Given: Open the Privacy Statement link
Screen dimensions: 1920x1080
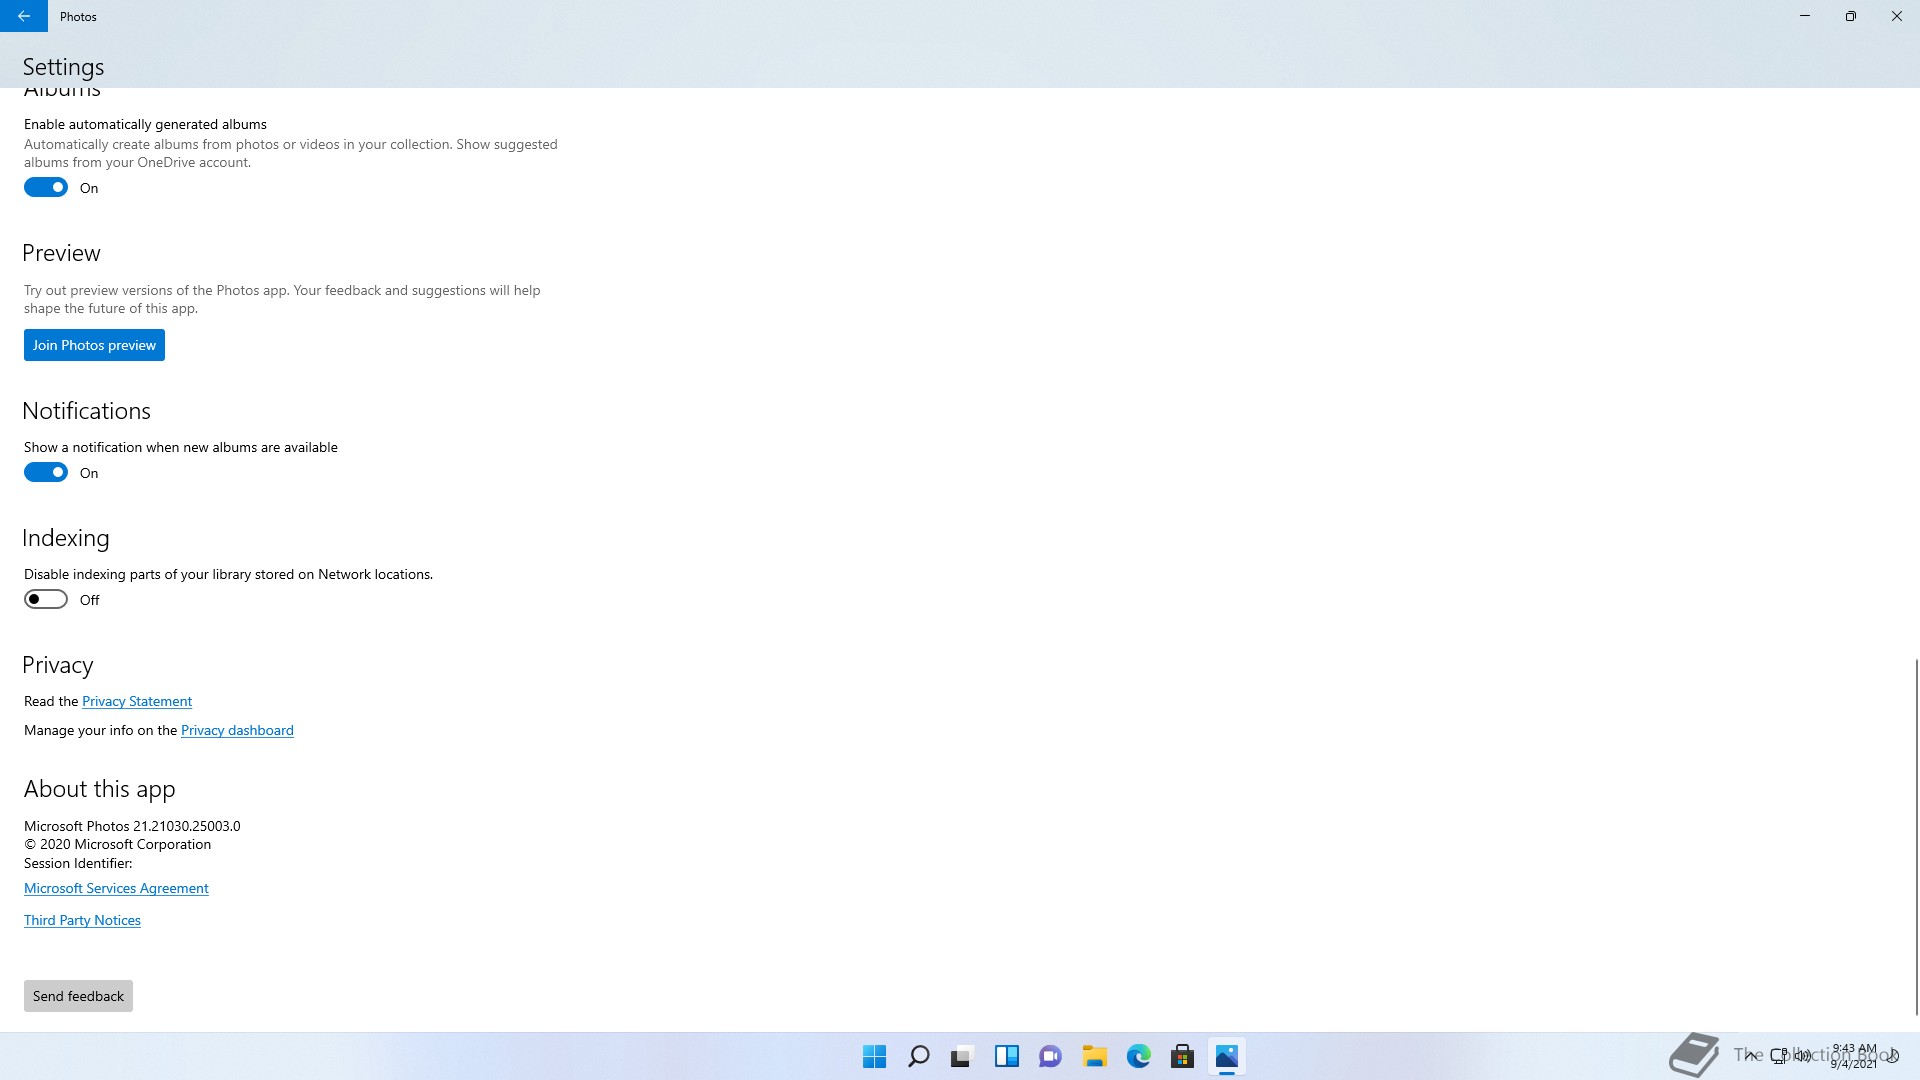Looking at the screenshot, I should (x=137, y=701).
